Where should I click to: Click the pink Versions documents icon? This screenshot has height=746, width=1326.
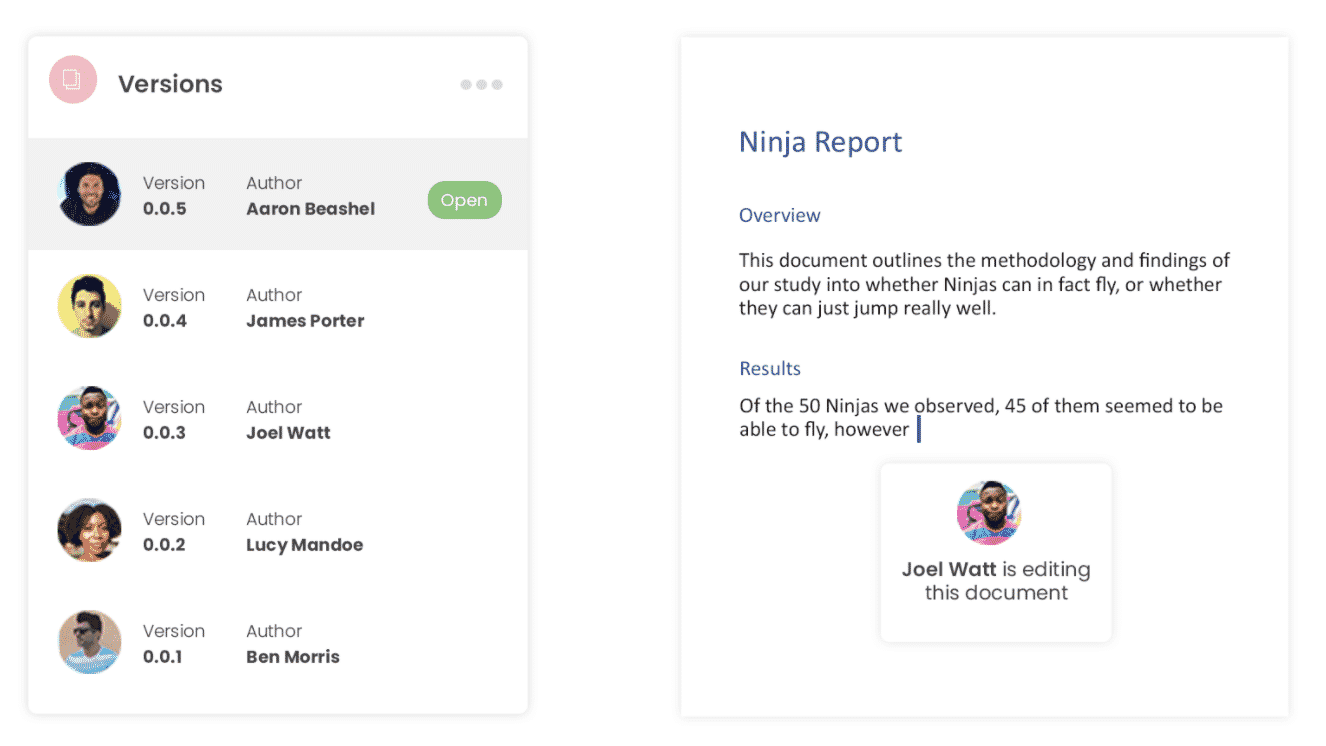coord(73,80)
